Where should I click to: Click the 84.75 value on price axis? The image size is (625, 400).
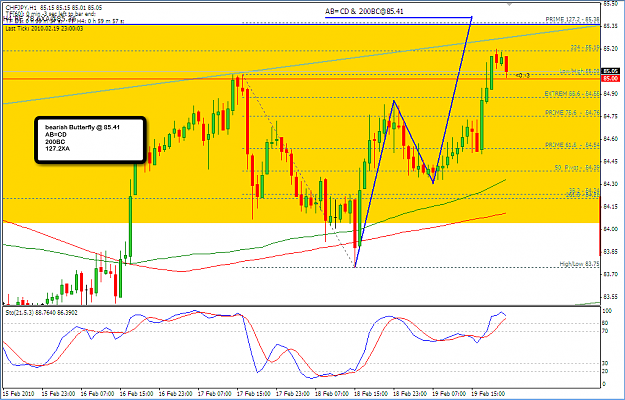point(610,116)
